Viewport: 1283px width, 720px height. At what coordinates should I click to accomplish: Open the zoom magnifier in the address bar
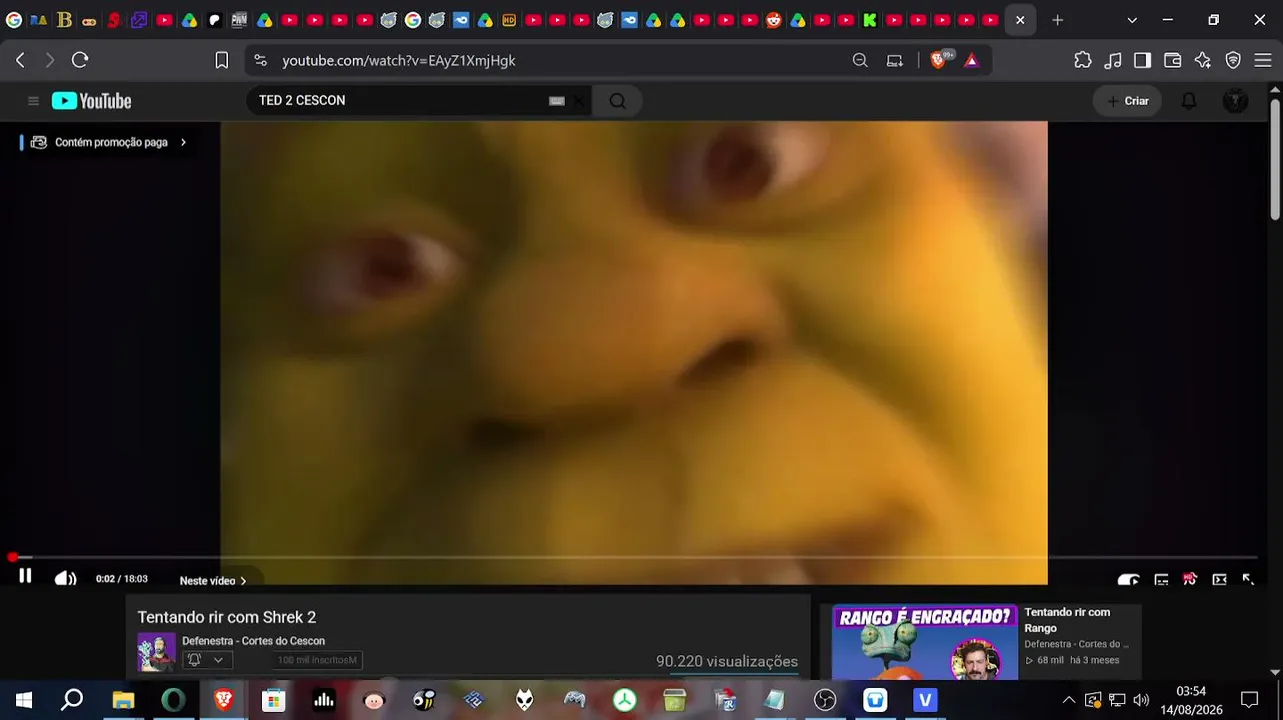click(860, 60)
